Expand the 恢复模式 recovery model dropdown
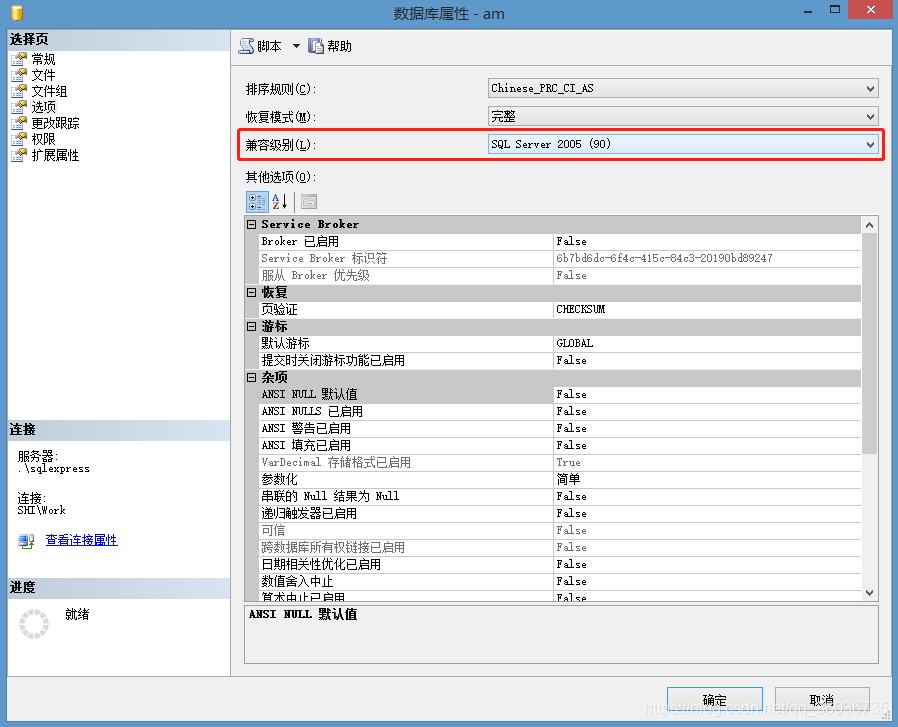 [870, 116]
